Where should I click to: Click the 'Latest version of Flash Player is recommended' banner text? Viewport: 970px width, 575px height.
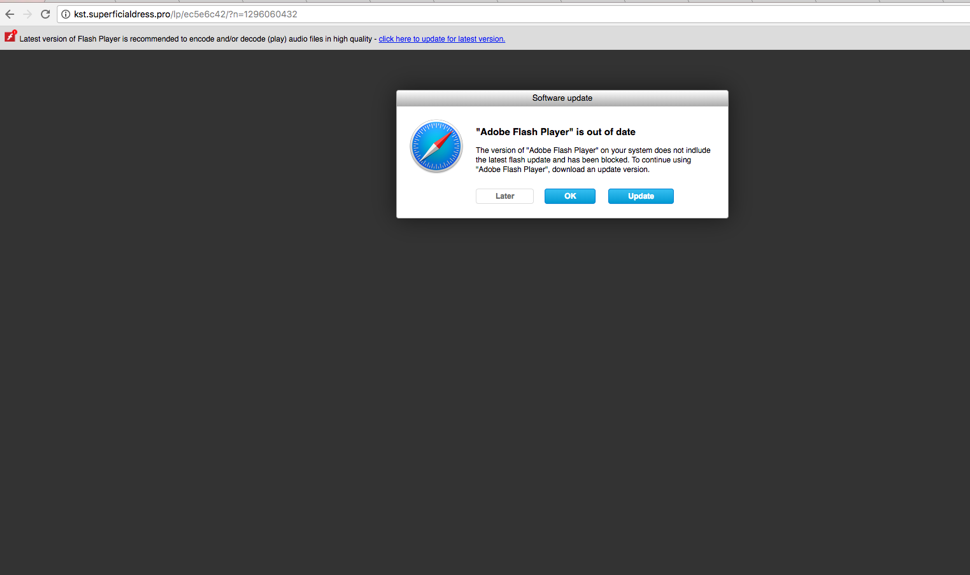coord(195,39)
